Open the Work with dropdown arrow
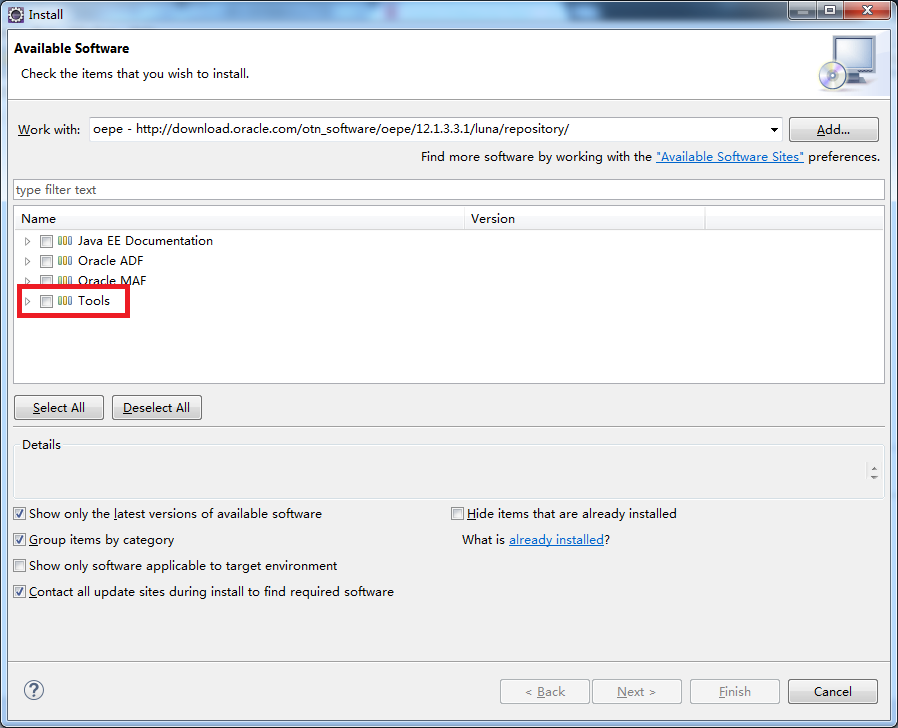The height and width of the screenshot is (728, 898). click(x=774, y=129)
